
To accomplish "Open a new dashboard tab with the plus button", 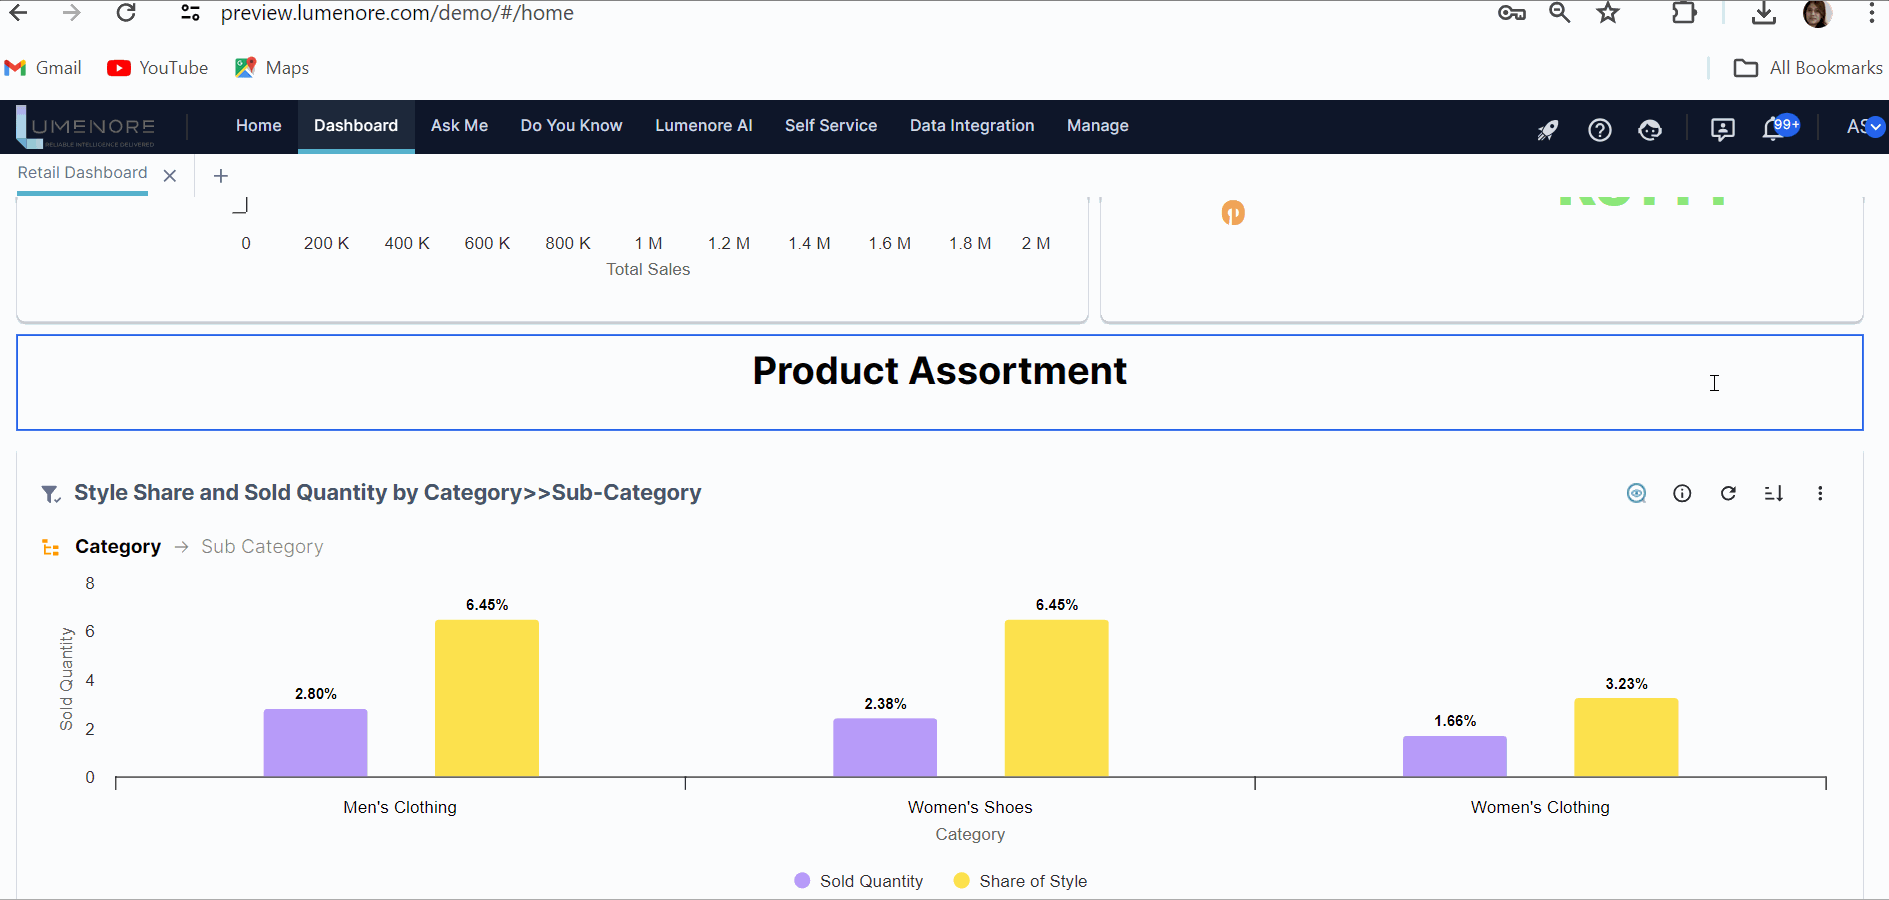I will click(221, 175).
